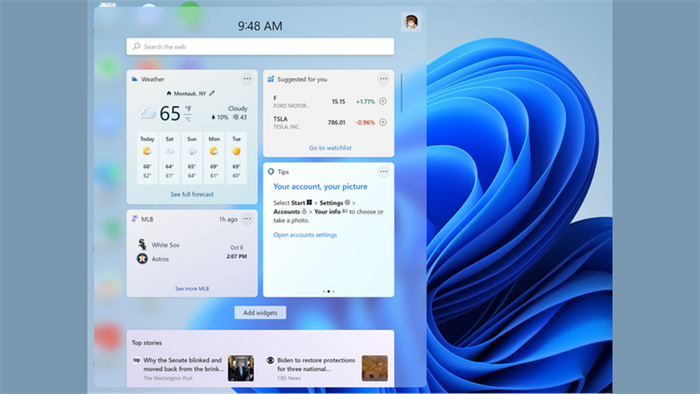The image size is (700, 394).
Task: Click the Suggested for you chart icon
Action: (271, 79)
